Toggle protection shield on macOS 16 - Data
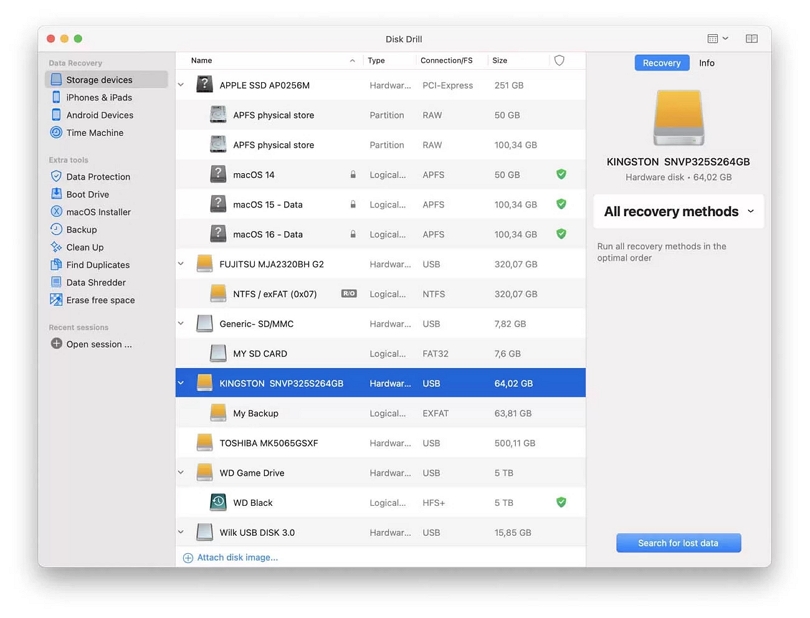This screenshot has width=810, height=618. pyautogui.click(x=561, y=234)
